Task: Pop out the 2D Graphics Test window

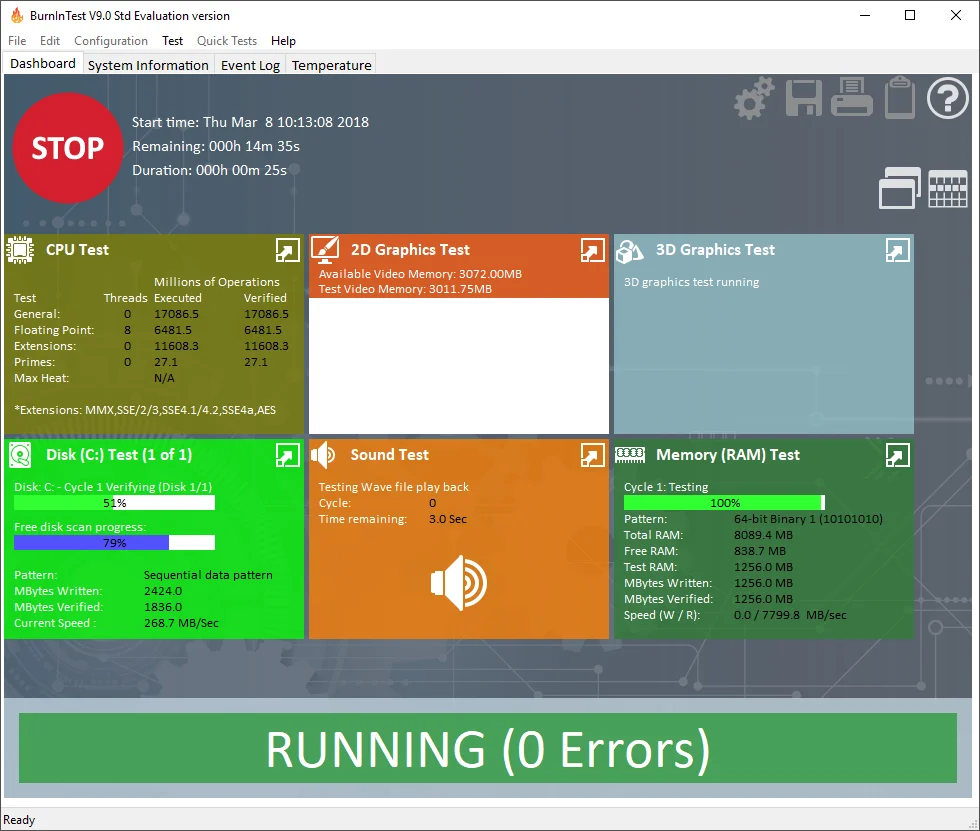Action: pyautogui.click(x=592, y=251)
